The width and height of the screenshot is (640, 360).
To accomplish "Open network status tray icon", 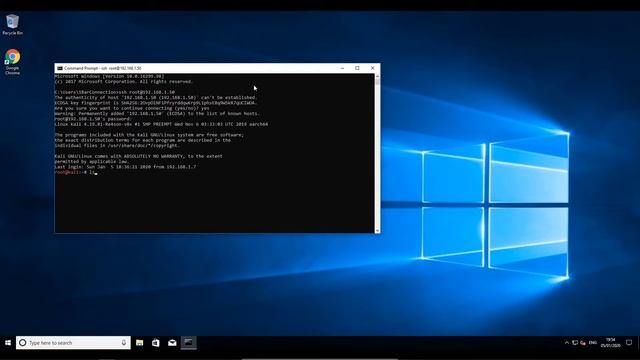I will click(575, 343).
